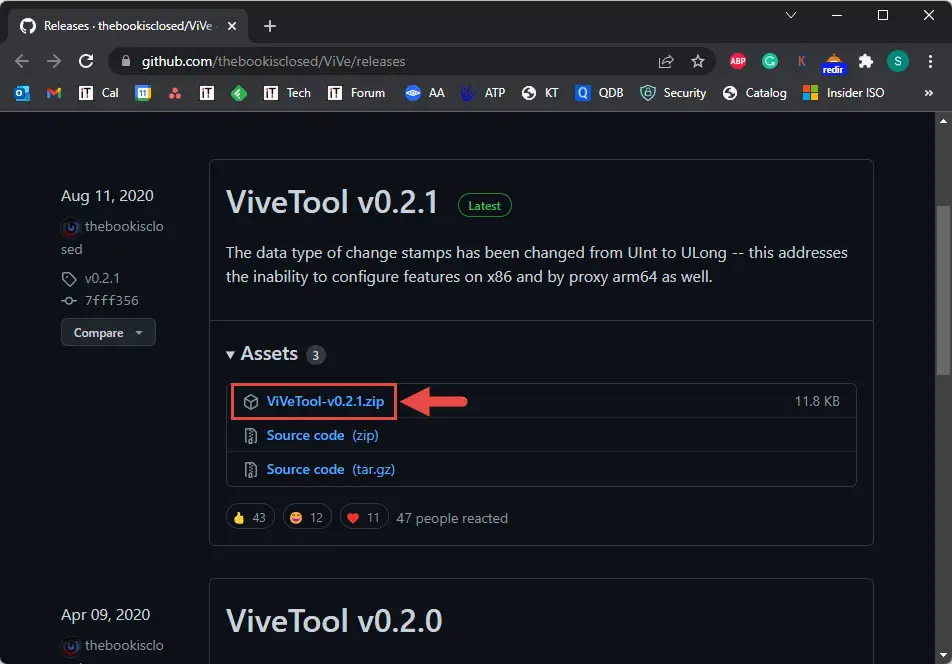Click the browser back arrow

(x=22, y=61)
